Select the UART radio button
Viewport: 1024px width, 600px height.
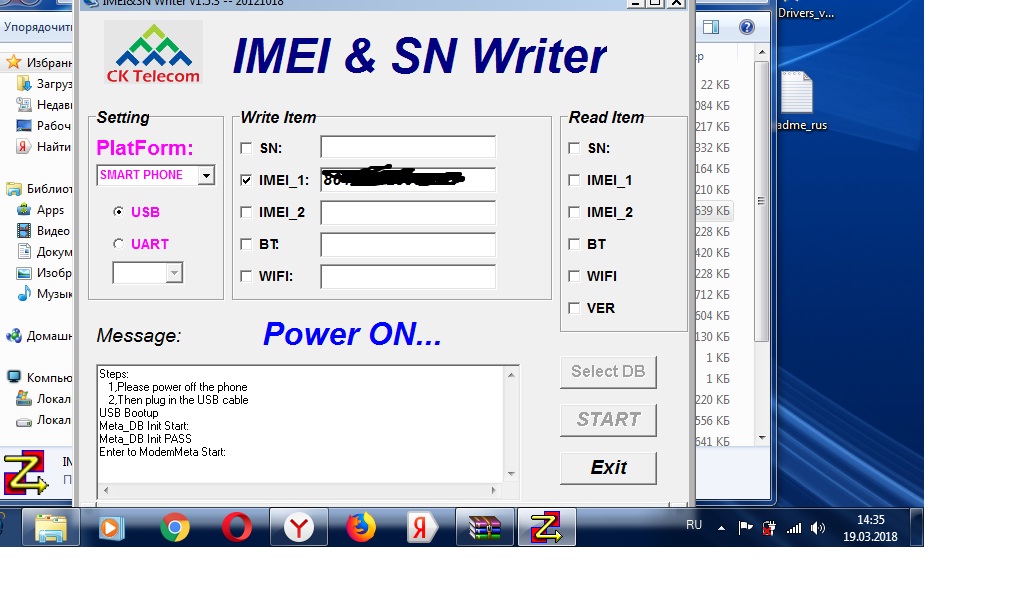118,244
